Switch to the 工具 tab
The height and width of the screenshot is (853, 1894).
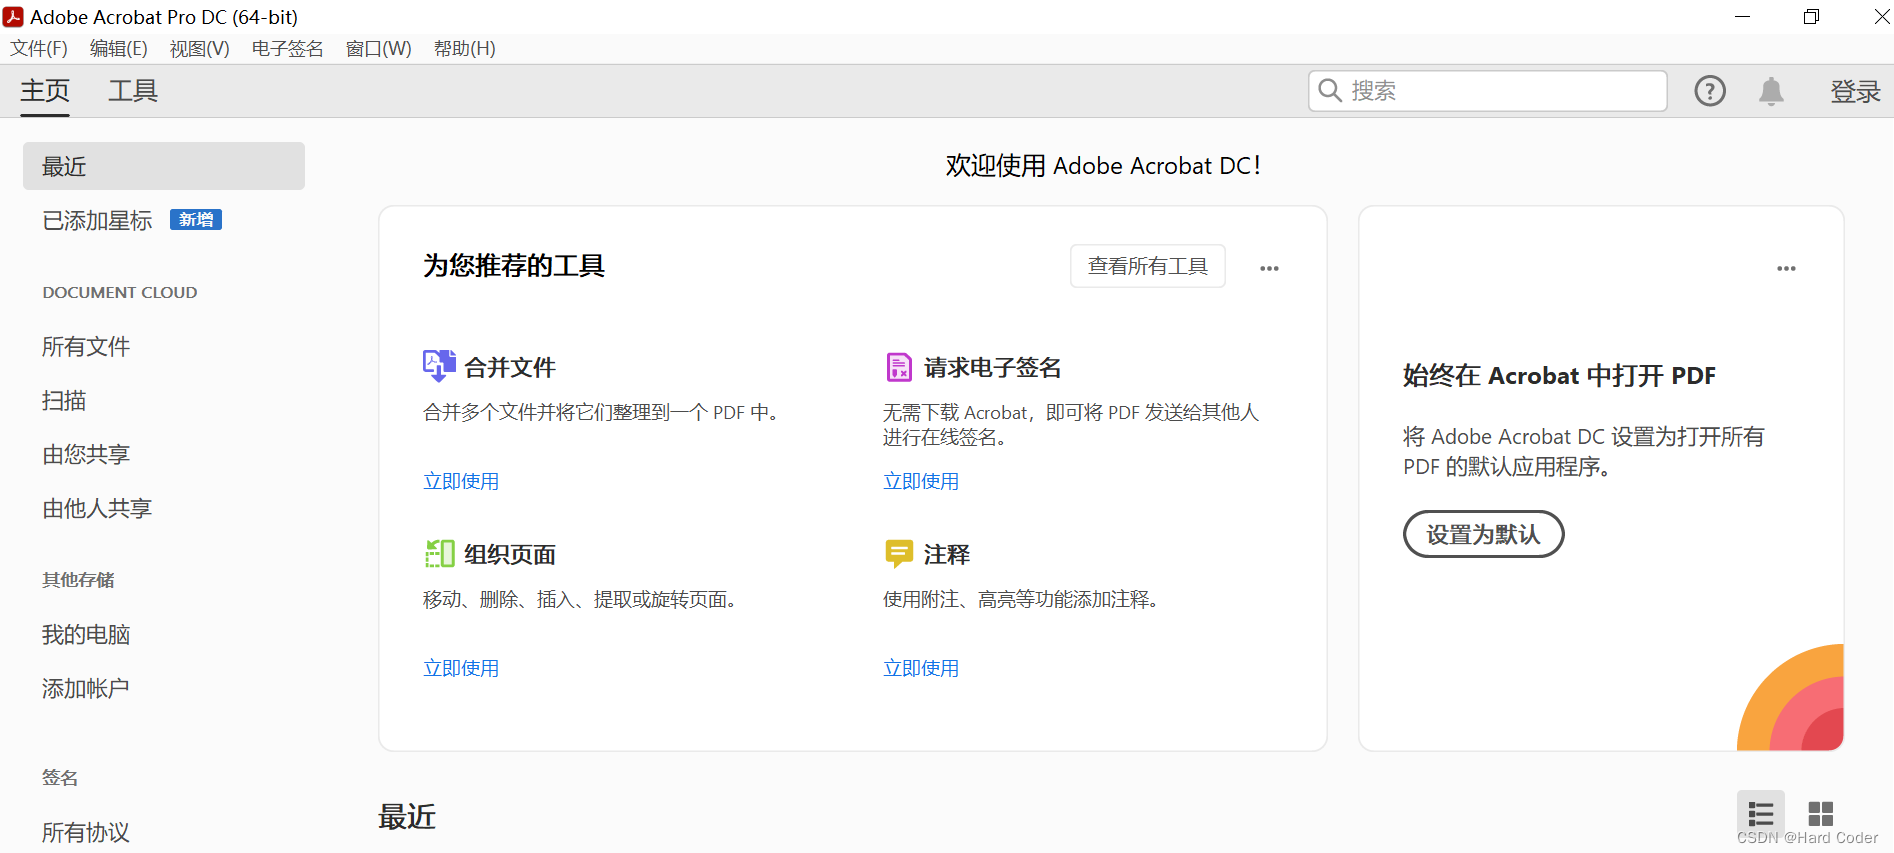(x=133, y=91)
